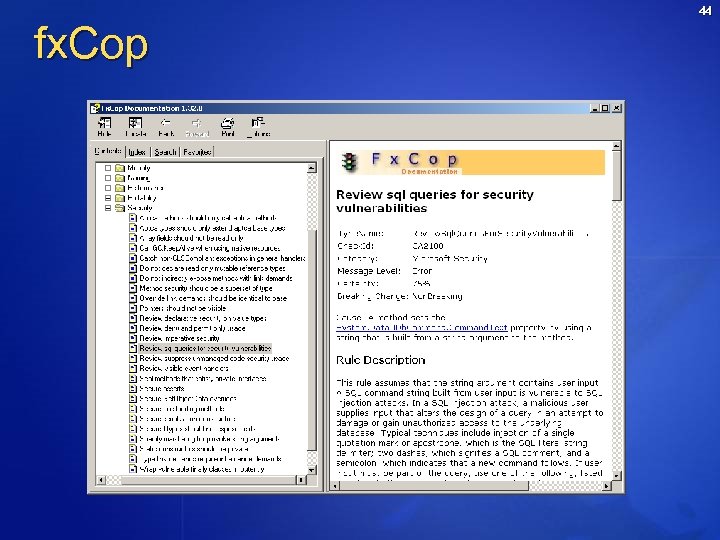The width and height of the screenshot is (720, 540).
Task: Click topic pane scroll right arrow
Action: coord(607,486)
